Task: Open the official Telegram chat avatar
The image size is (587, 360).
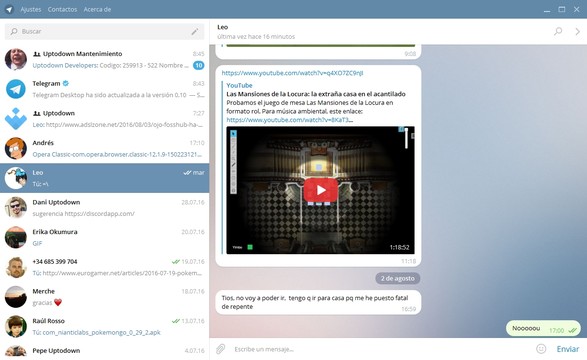Action: point(16,89)
